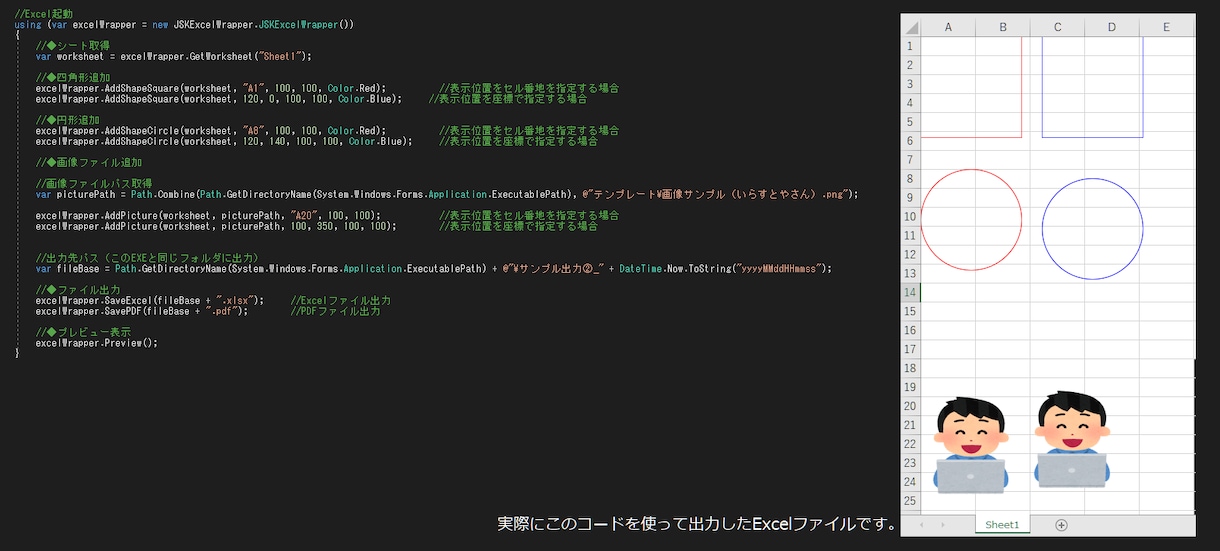Screen dimensions: 1220x551
Task: Select column B header
Action: pyautogui.click(x=1002, y=27)
